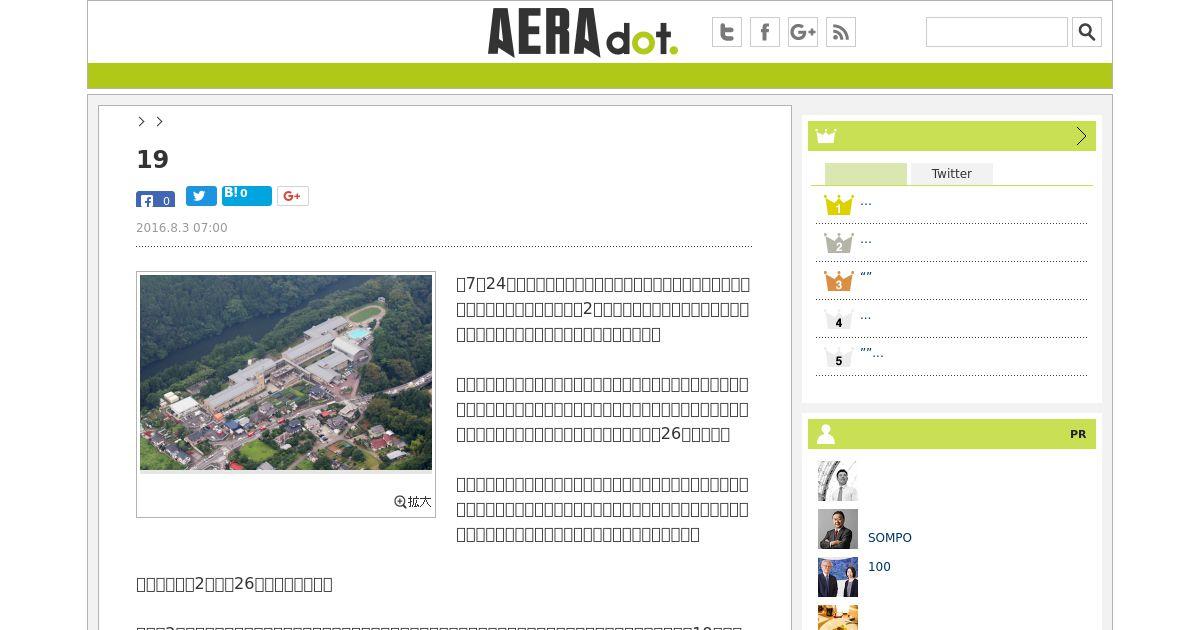This screenshot has width=1200, height=630.
Task: Open the RSS feed icon
Action: [x=841, y=32]
